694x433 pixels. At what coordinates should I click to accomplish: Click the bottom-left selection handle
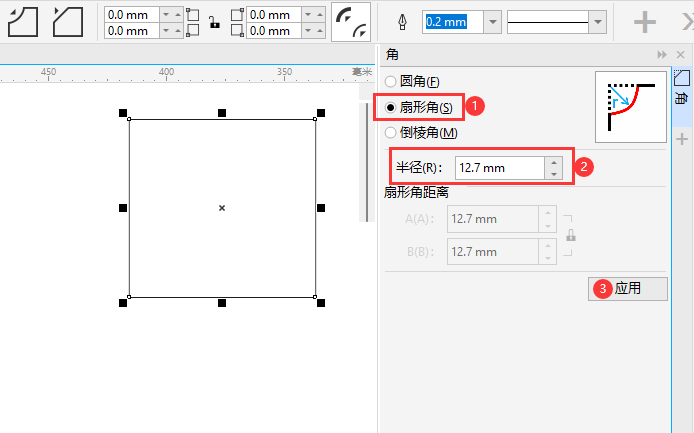point(123,303)
